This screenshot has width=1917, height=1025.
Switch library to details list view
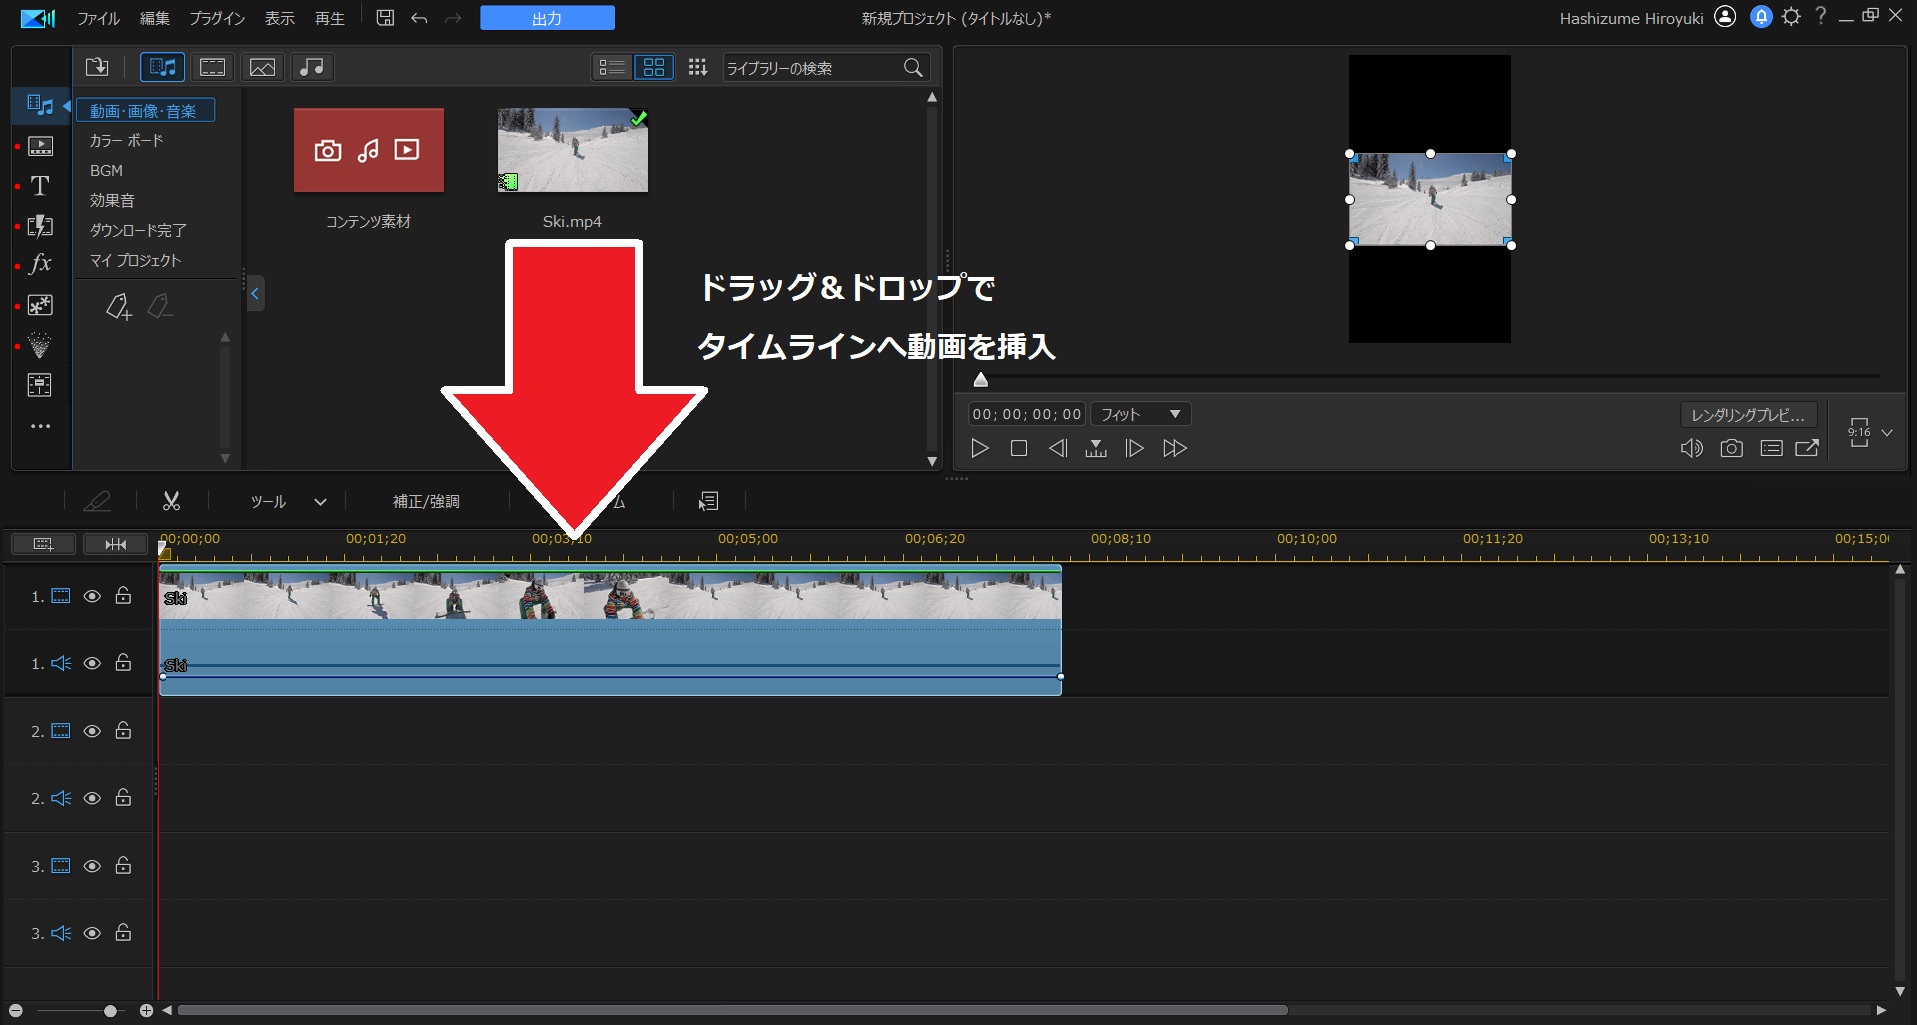(x=611, y=67)
